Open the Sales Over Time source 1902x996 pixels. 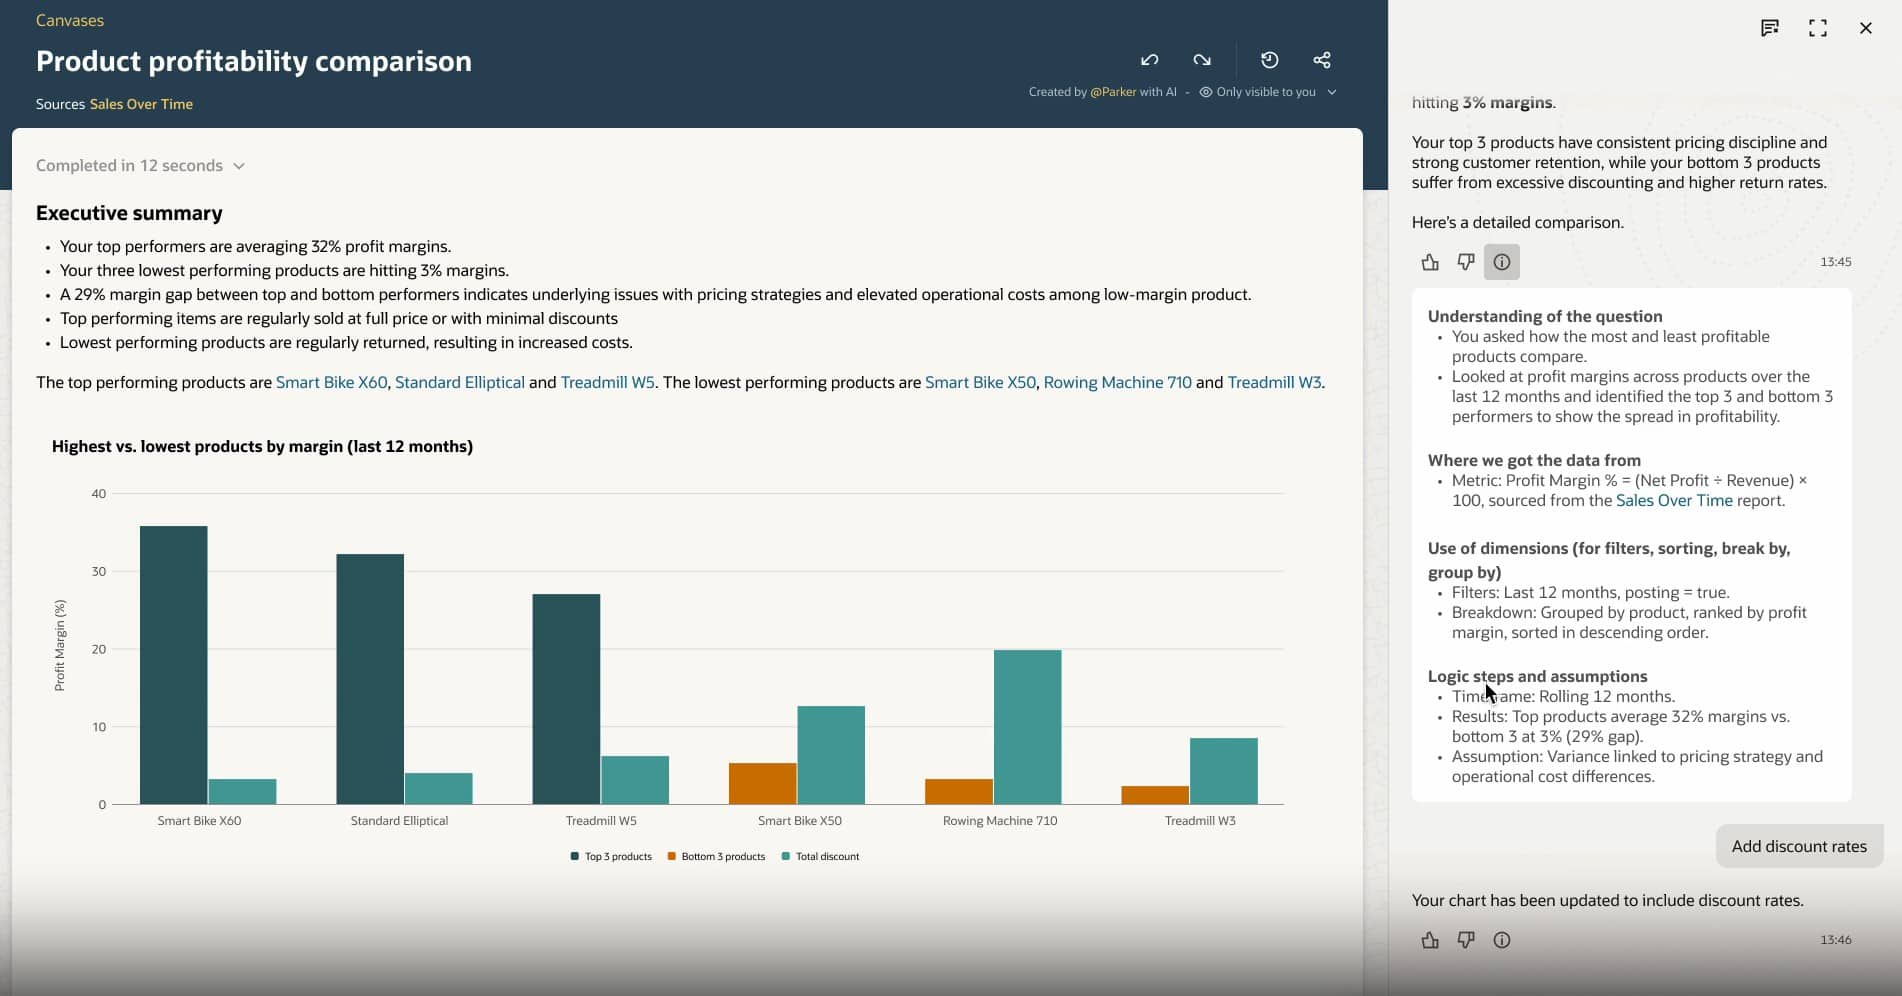141,104
